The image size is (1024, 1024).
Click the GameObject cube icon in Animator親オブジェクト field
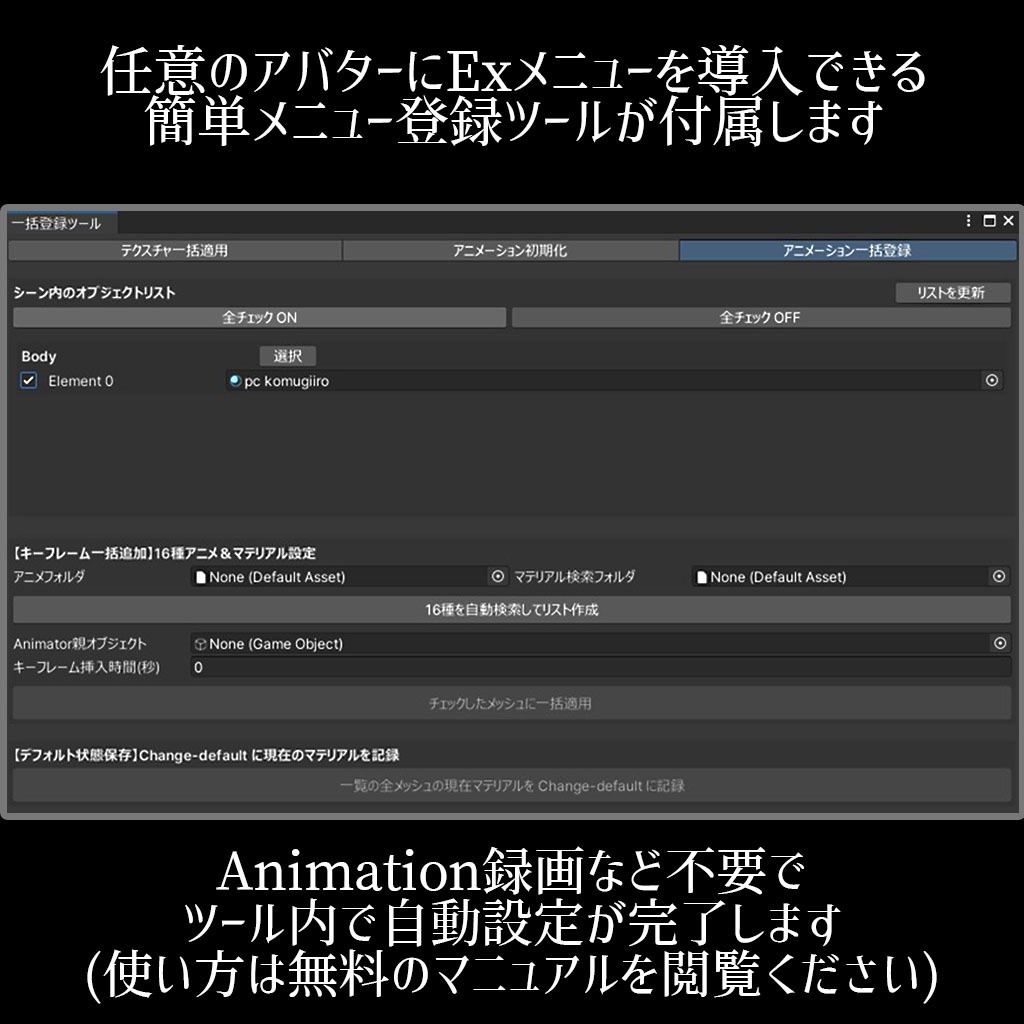(x=200, y=643)
